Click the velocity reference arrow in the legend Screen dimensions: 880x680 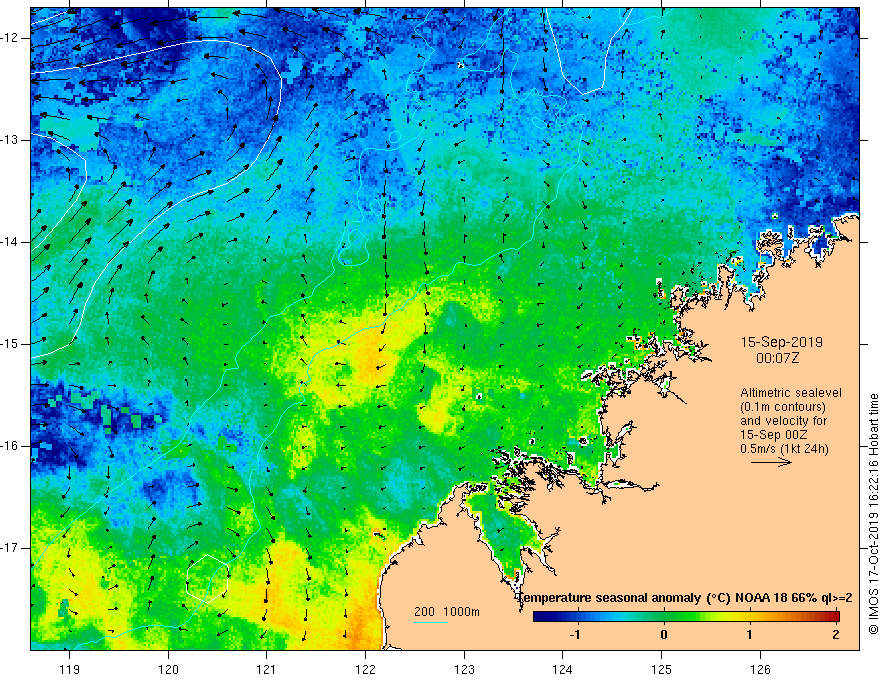coord(771,462)
